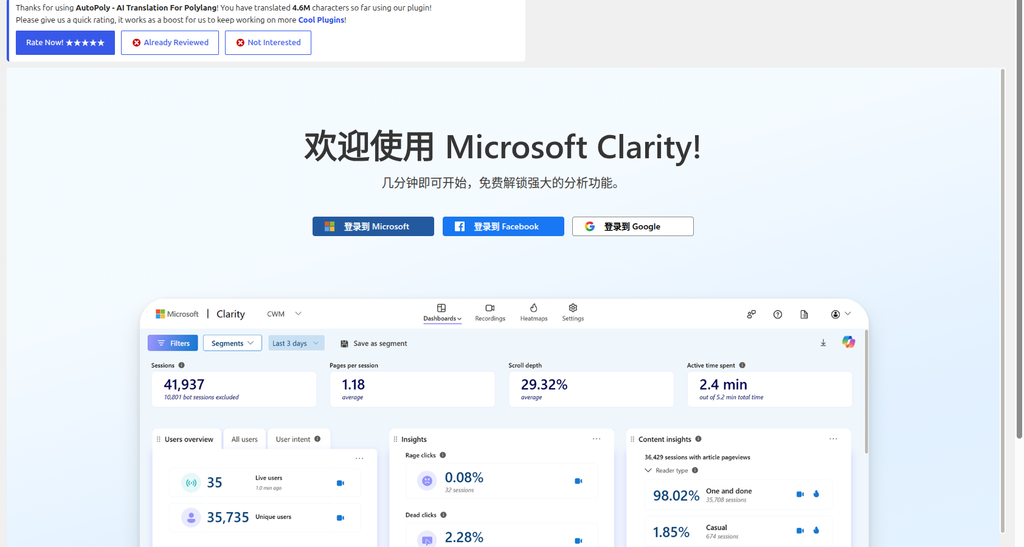Open the Users overview card more options
This screenshot has width=1024, height=547.
click(359, 458)
